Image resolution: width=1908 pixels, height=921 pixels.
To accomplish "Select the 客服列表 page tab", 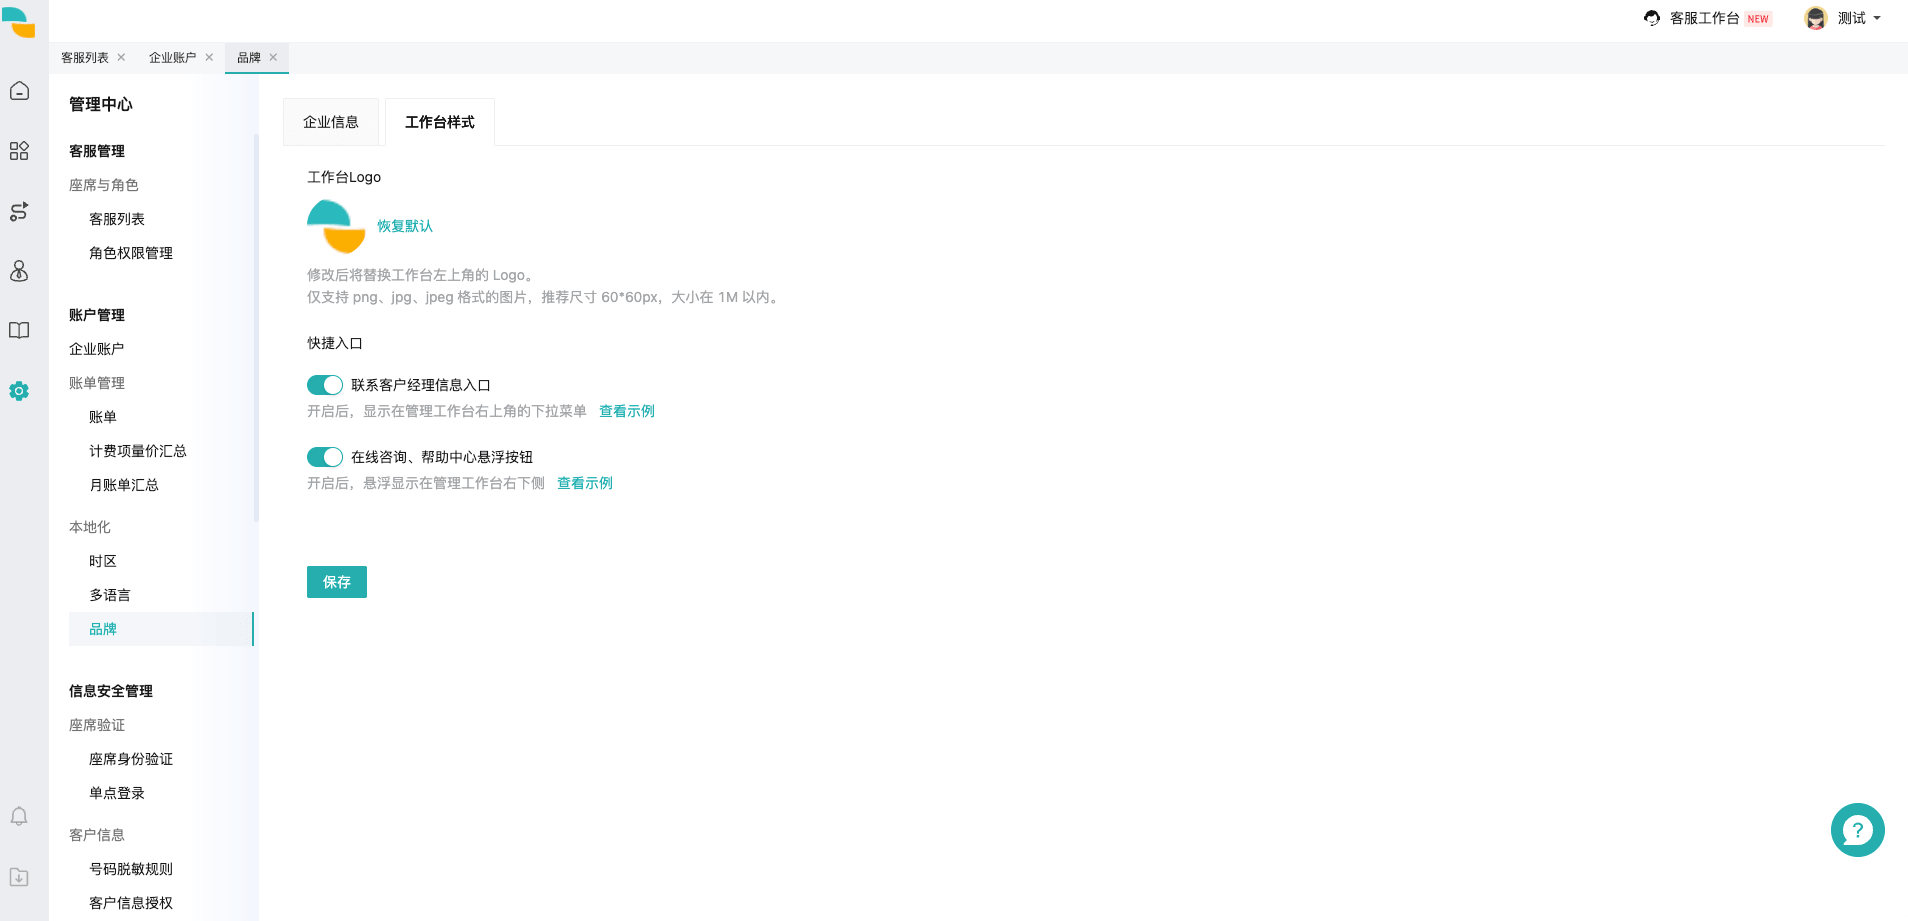I will tap(85, 58).
